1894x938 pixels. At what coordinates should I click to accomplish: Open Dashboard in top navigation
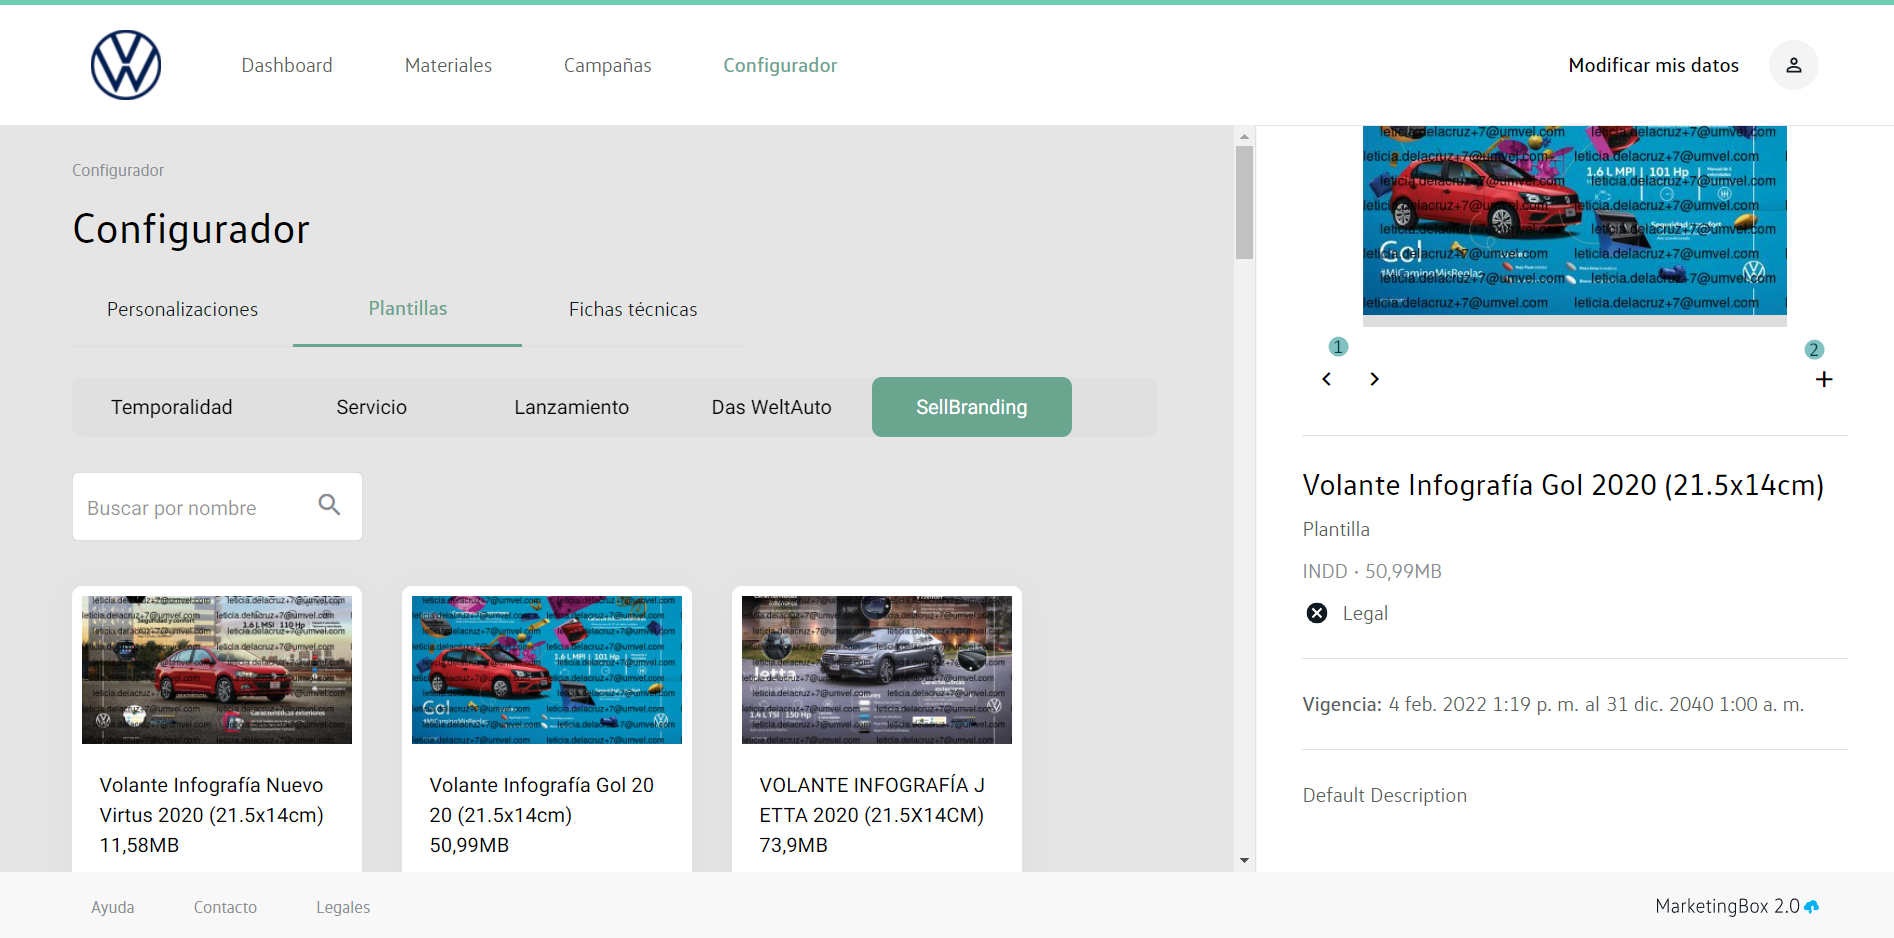(x=287, y=65)
